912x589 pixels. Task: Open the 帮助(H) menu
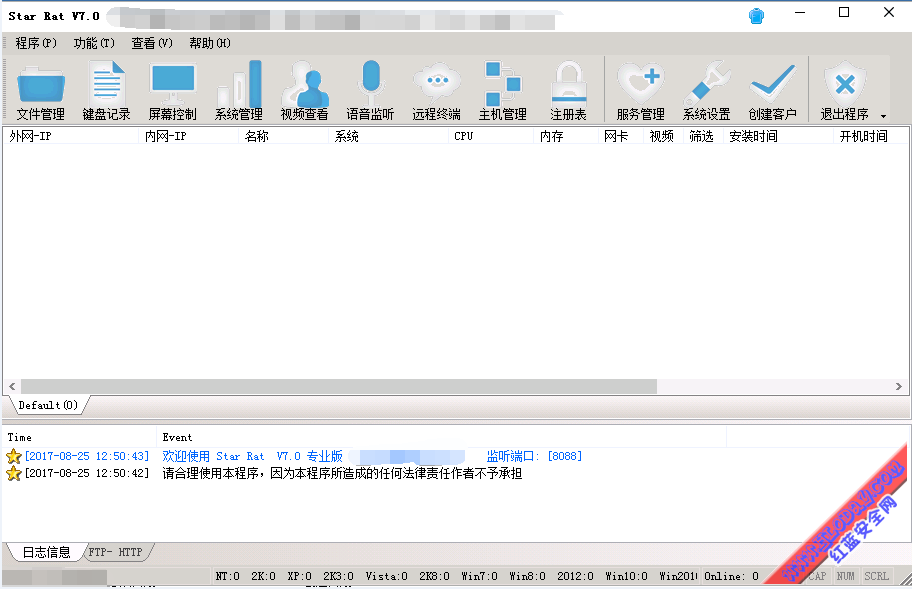point(210,43)
